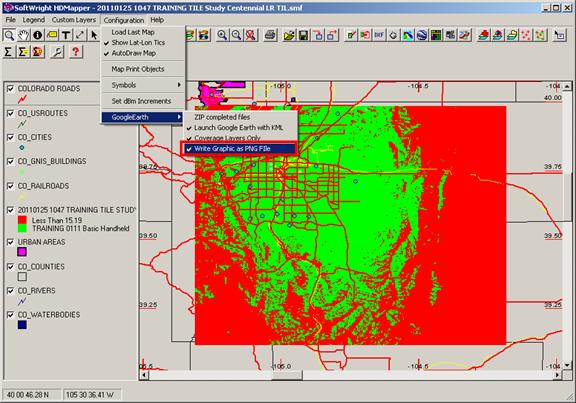Image resolution: width=576 pixels, height=403 pixels.
Task: Open help via red question mark
Action: [75, 52]
